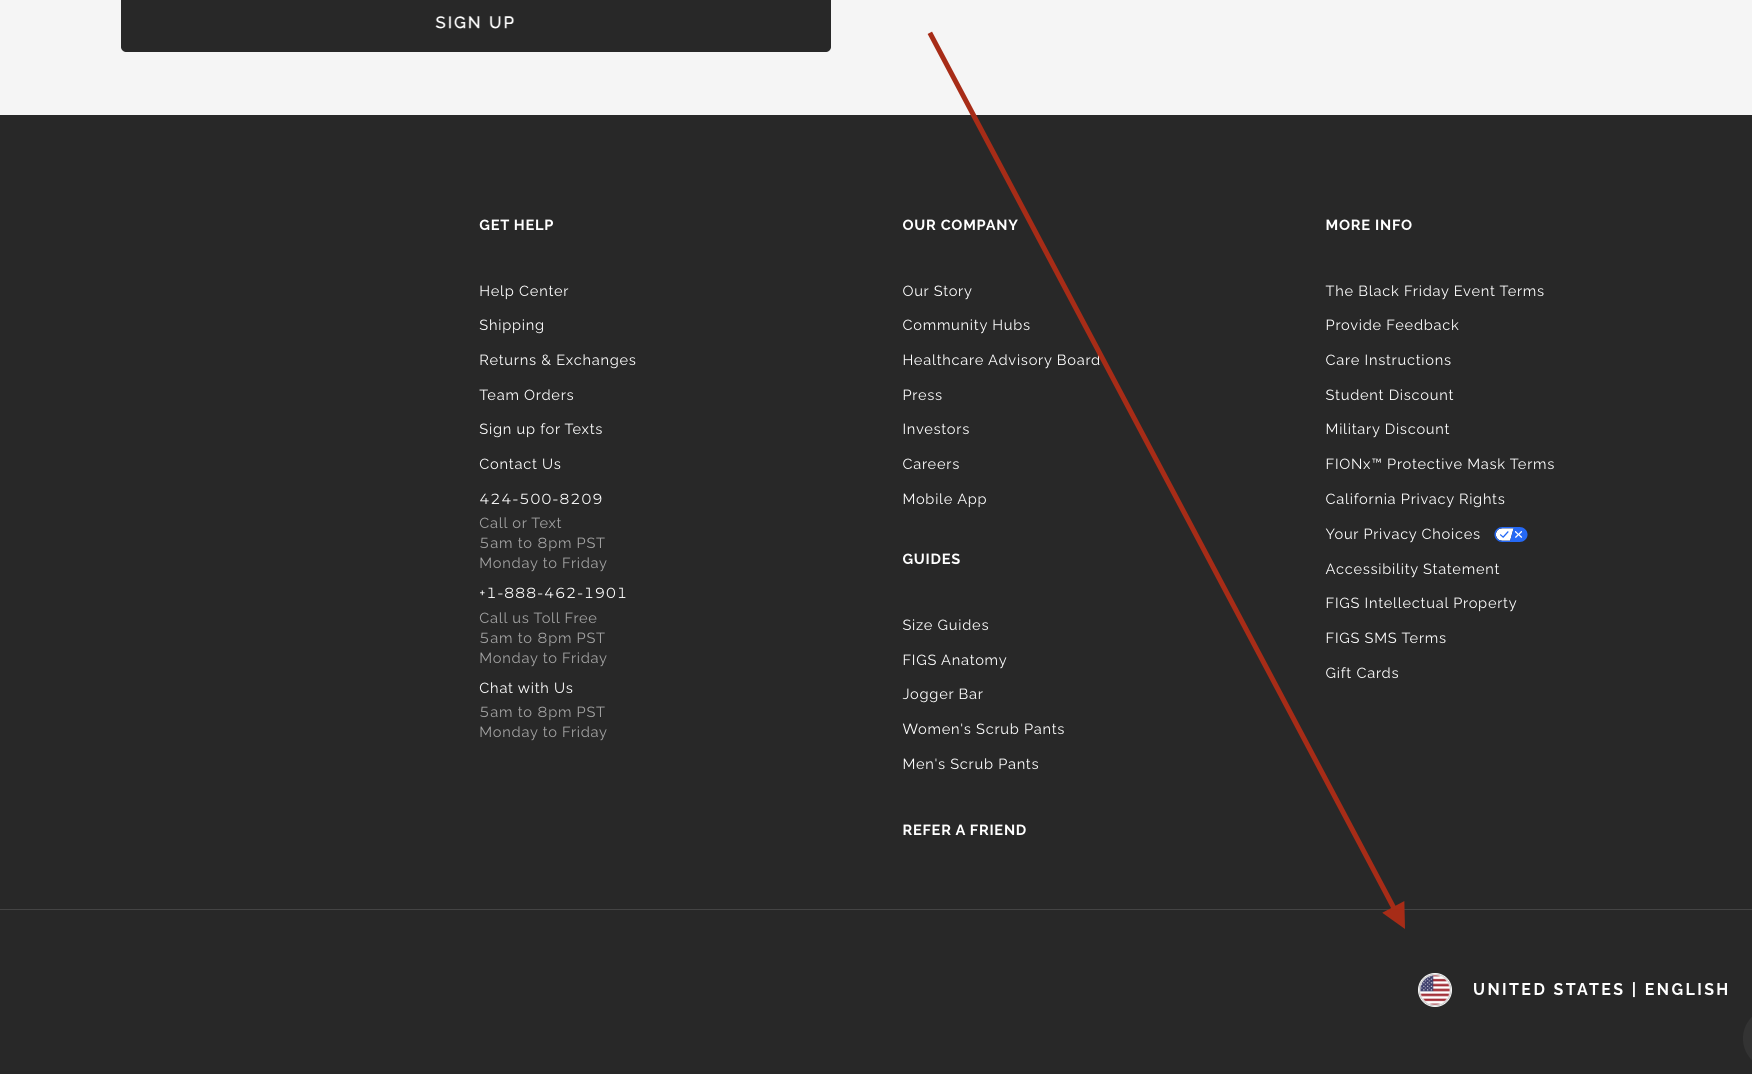Visit the Careers page

point(930,464)
